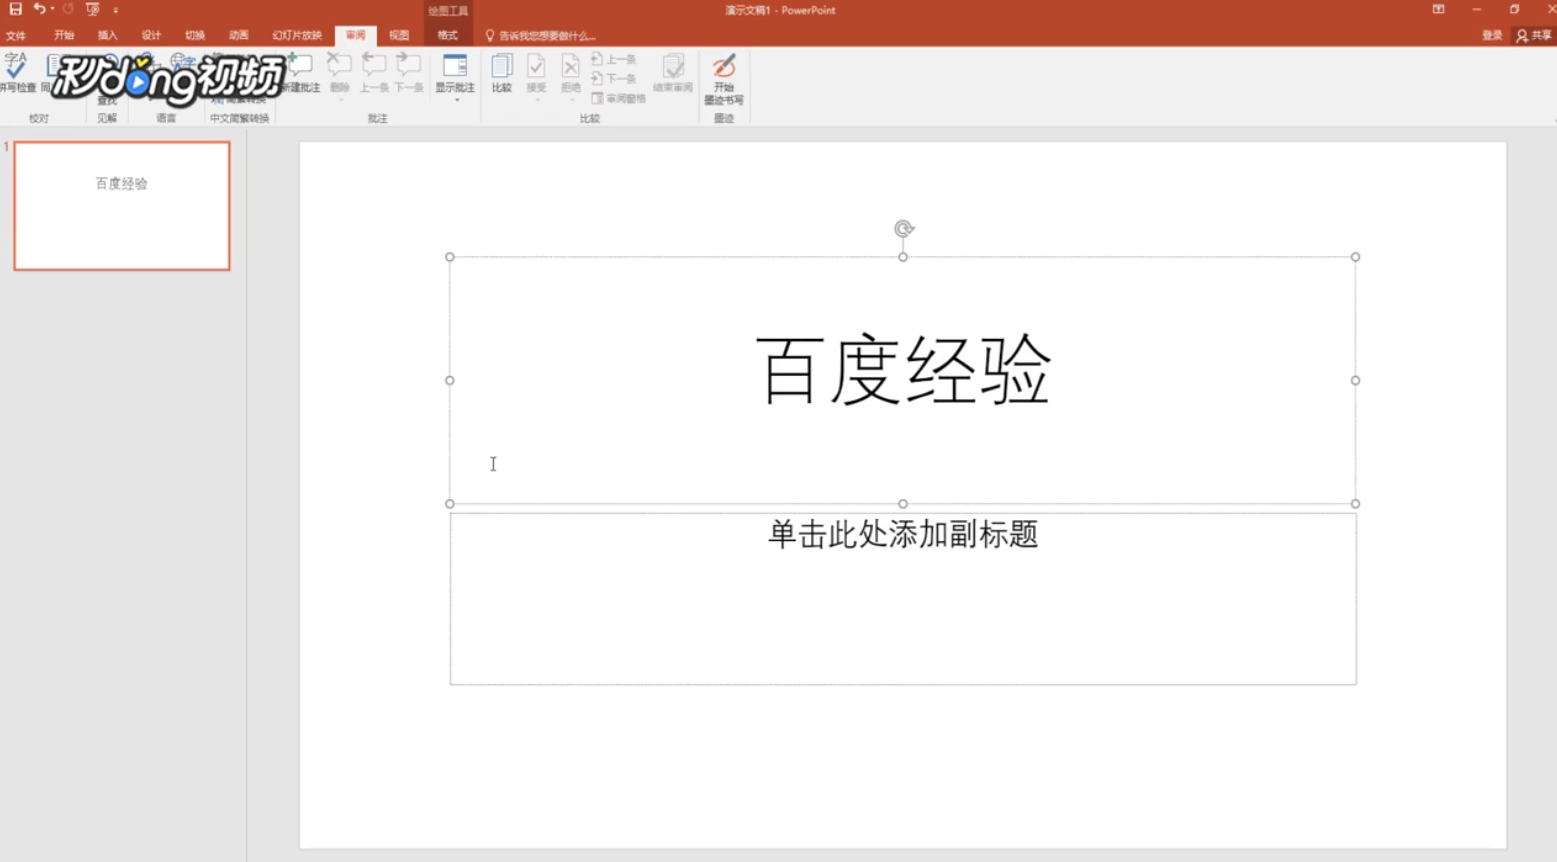Expand the 显示批注 dropdown arrow
The height and width of the screenshot is (862, 1557).
click(x=455, y=99)
